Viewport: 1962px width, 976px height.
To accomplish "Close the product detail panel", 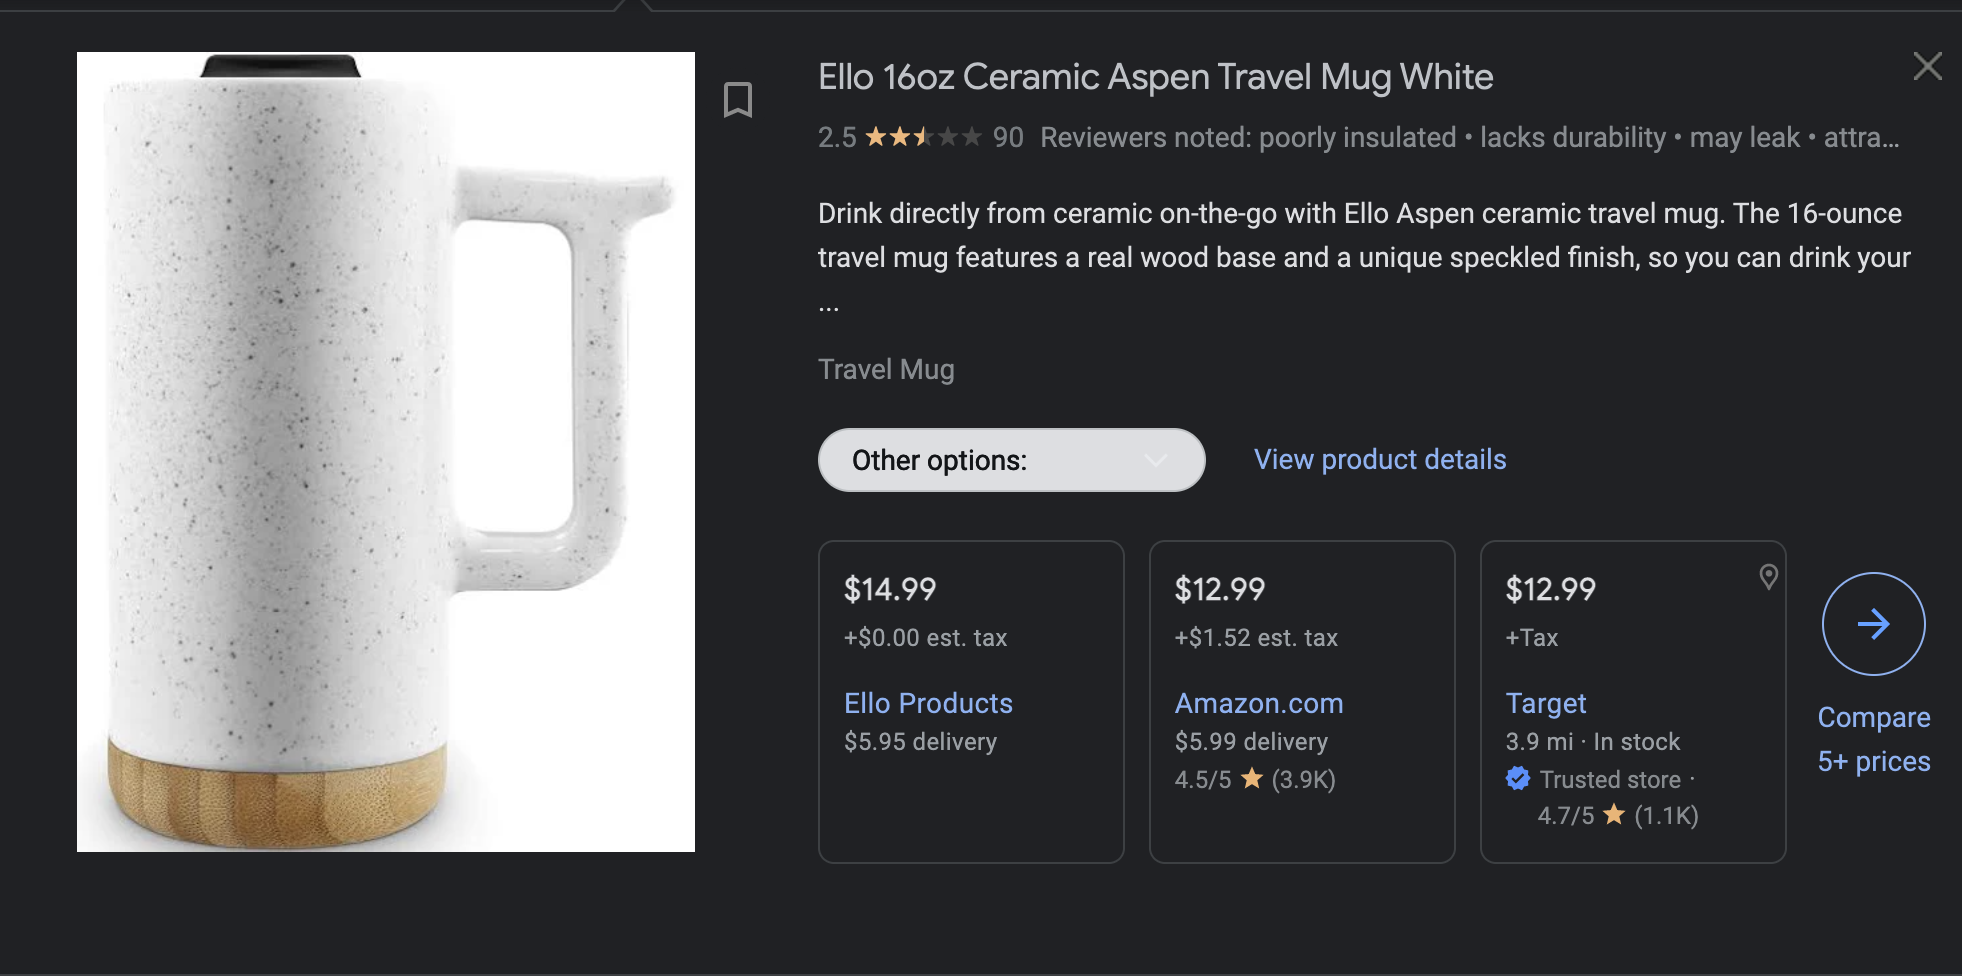I will [1927, 67].
